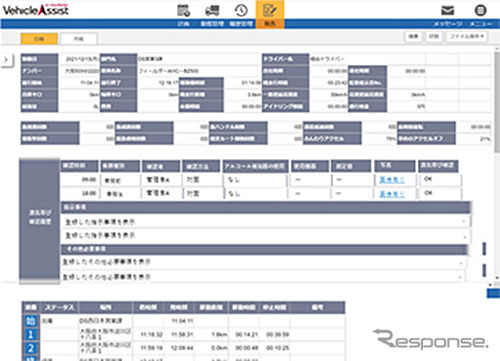Image resolution: width=500 pixels, height=361 pixels.
Task: Expand the left side panel arrow
Action: tap(6, 60)
